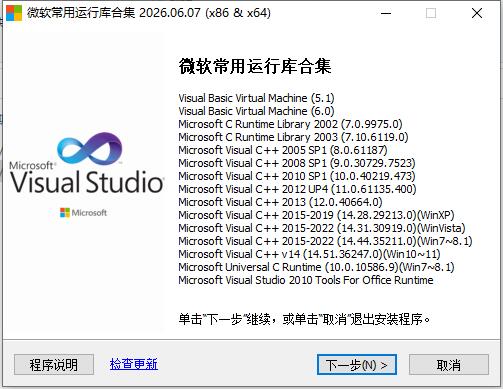Screen dimensions: 503x389
Task: Select the Visual Basic Virtual Machine (6.0) line
Action: pos(256,111)
